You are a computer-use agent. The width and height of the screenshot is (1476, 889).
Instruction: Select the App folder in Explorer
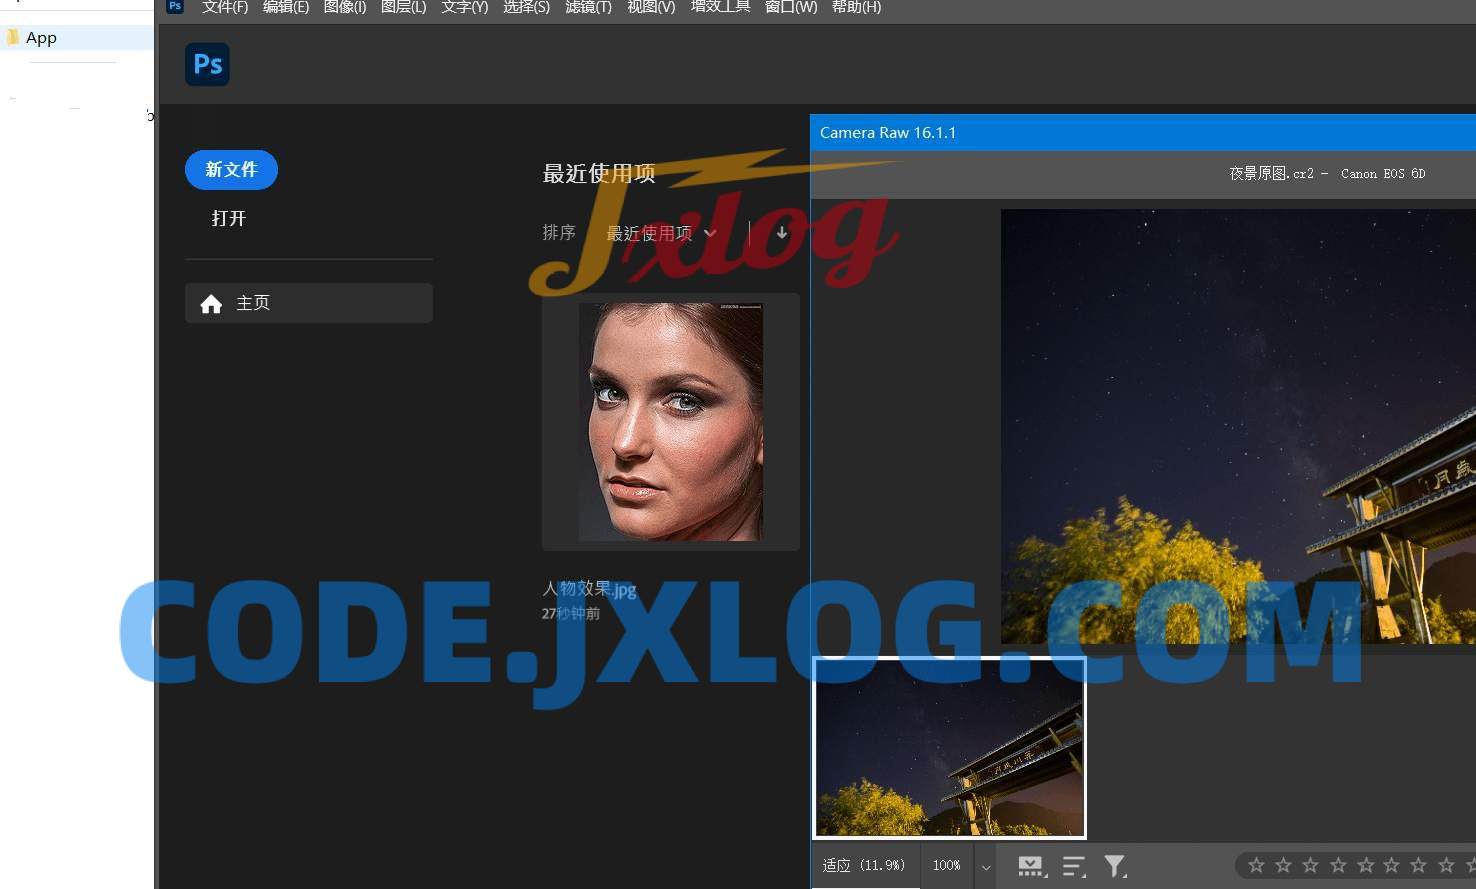pyautogui.click(x=41, y=38)
